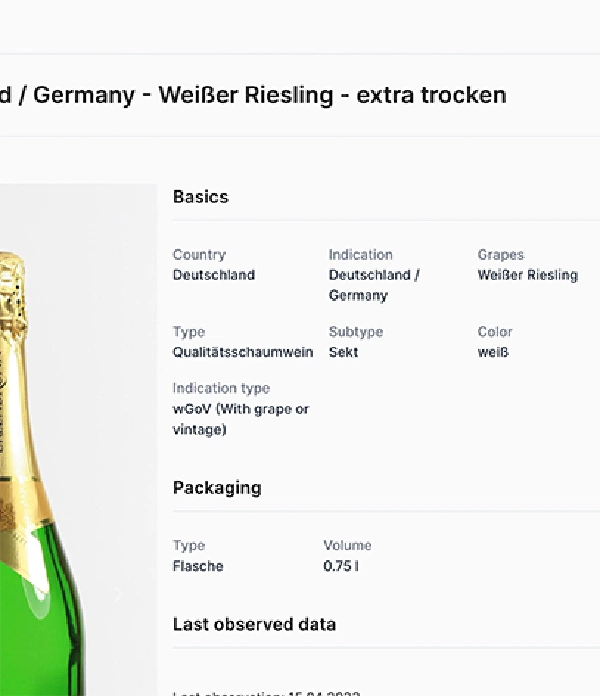Click the Qualitätsschaumwein type value

pyautogui.click(x=243, y=352)
